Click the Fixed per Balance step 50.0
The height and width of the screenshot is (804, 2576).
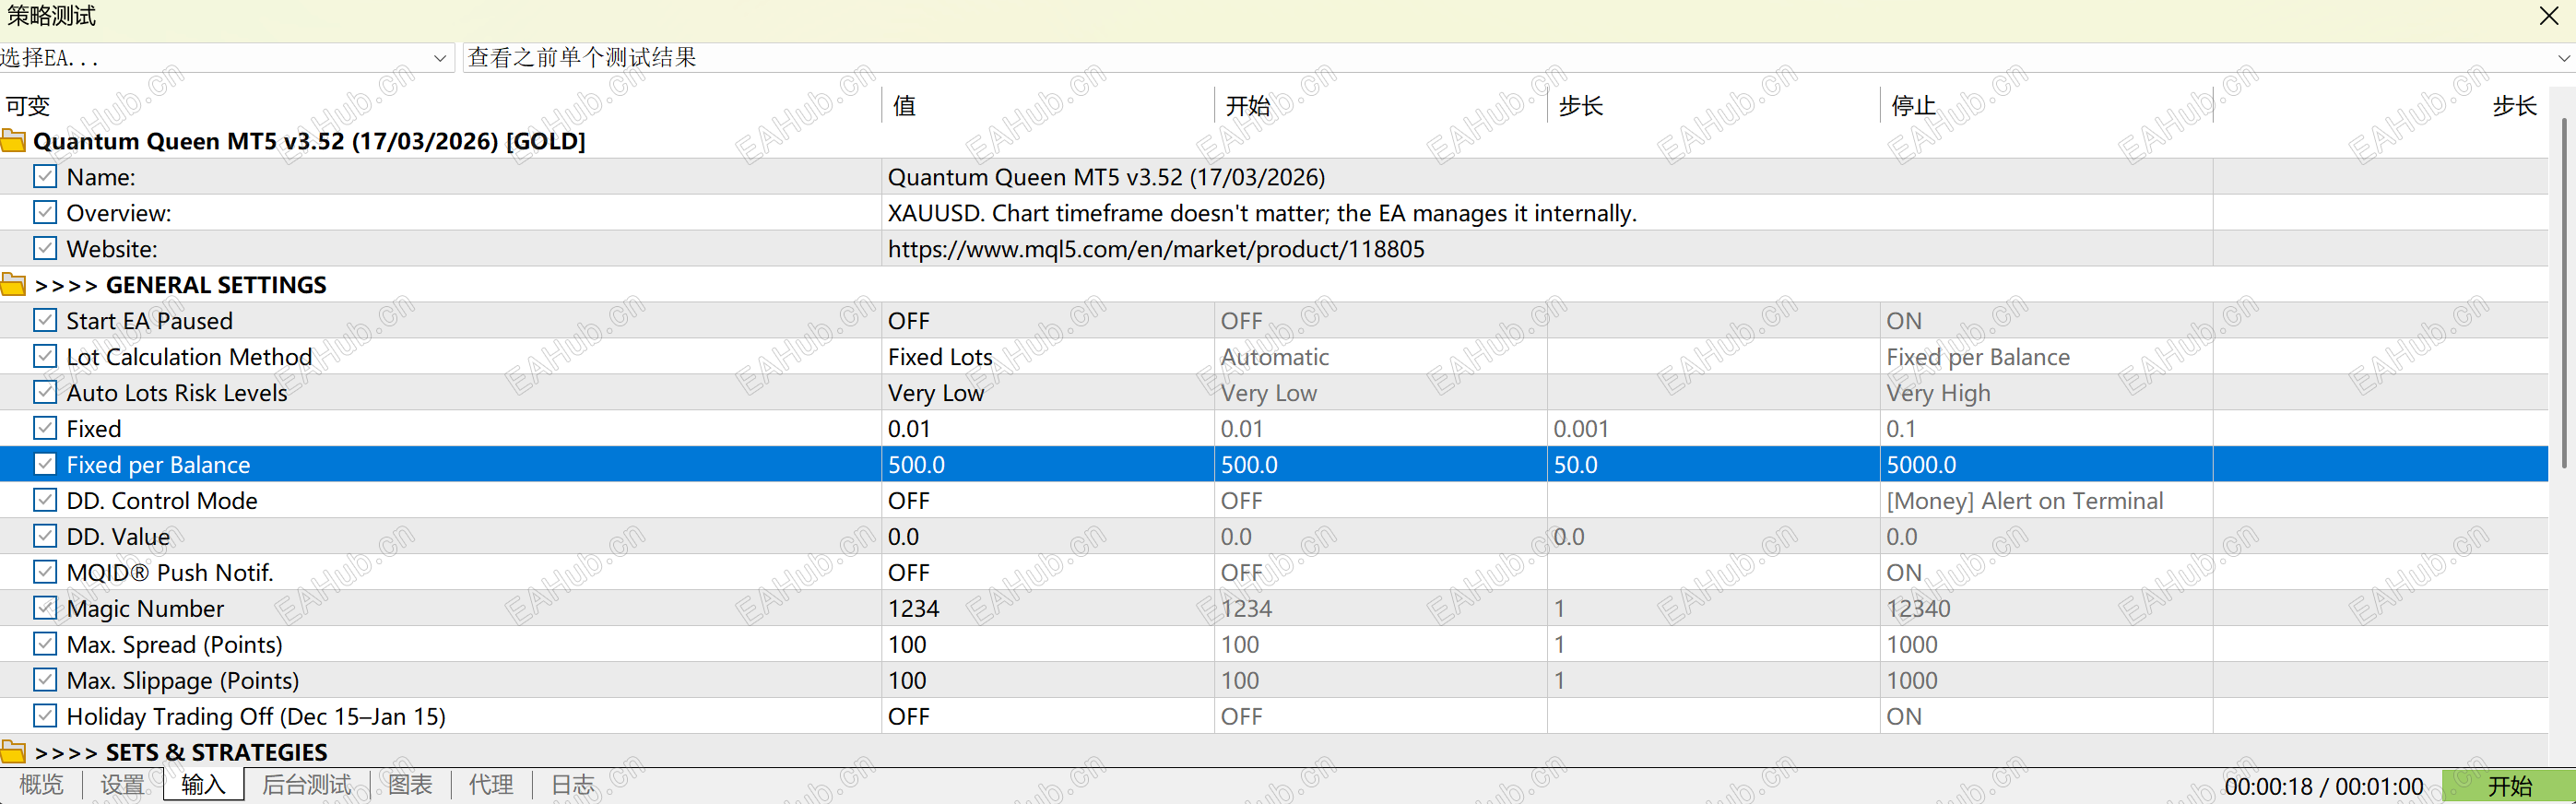(1713, 465)
